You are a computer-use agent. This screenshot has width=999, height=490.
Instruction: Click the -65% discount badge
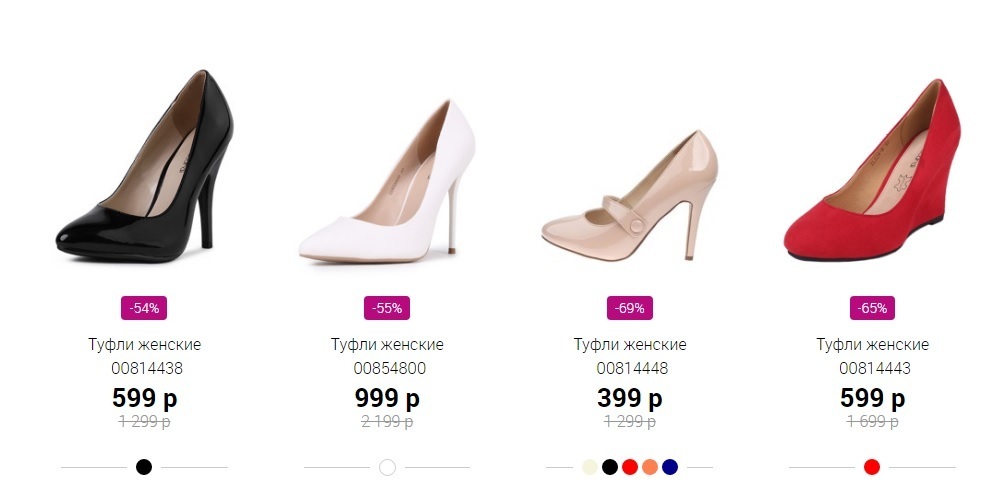872,308
